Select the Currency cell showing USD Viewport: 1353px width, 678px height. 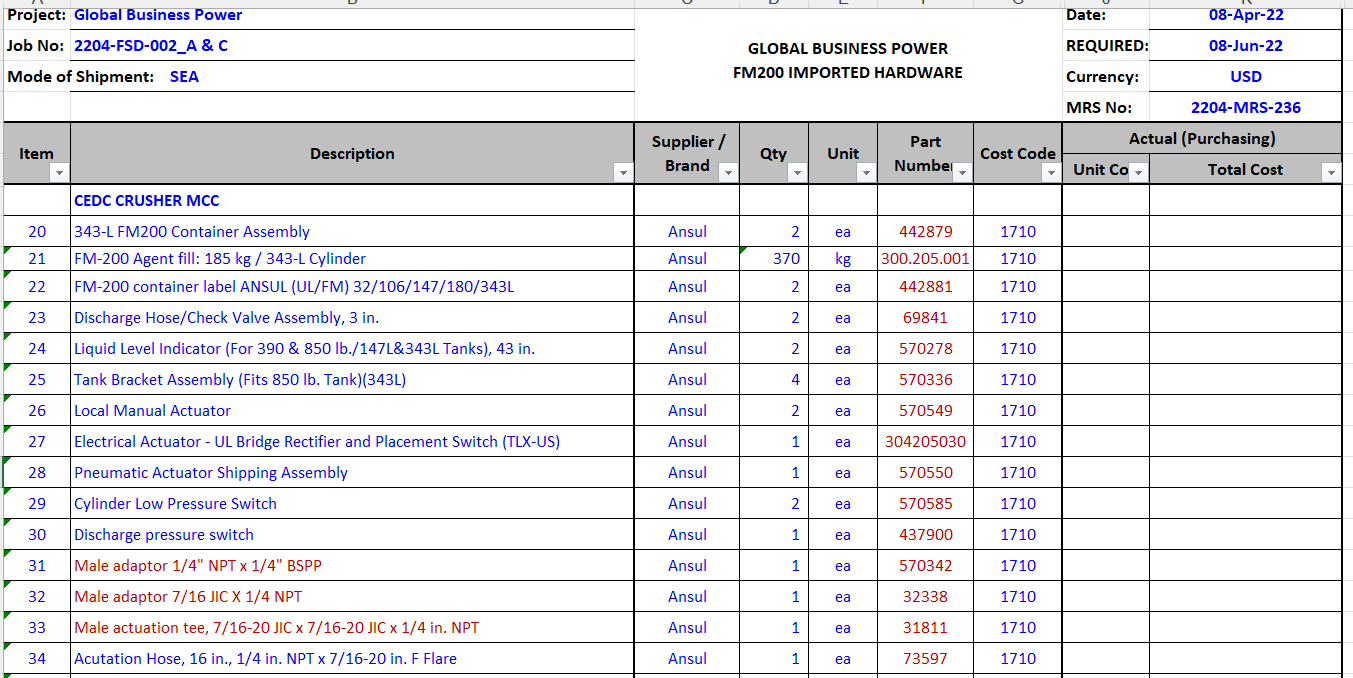coord(1245,77)
